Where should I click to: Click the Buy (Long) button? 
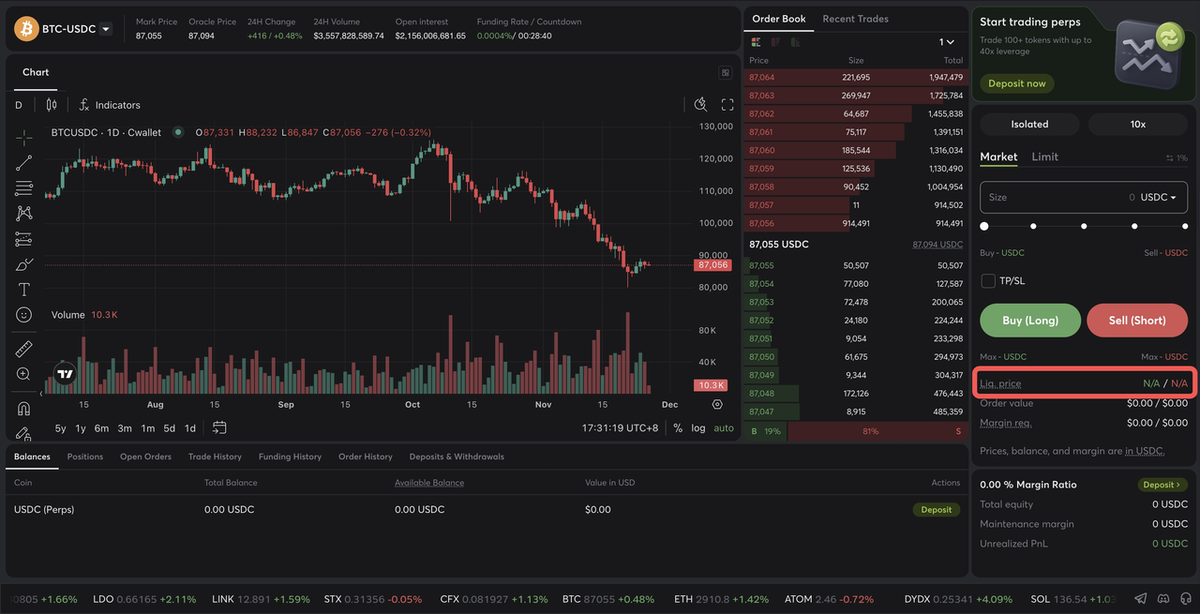coord(1031,320)
